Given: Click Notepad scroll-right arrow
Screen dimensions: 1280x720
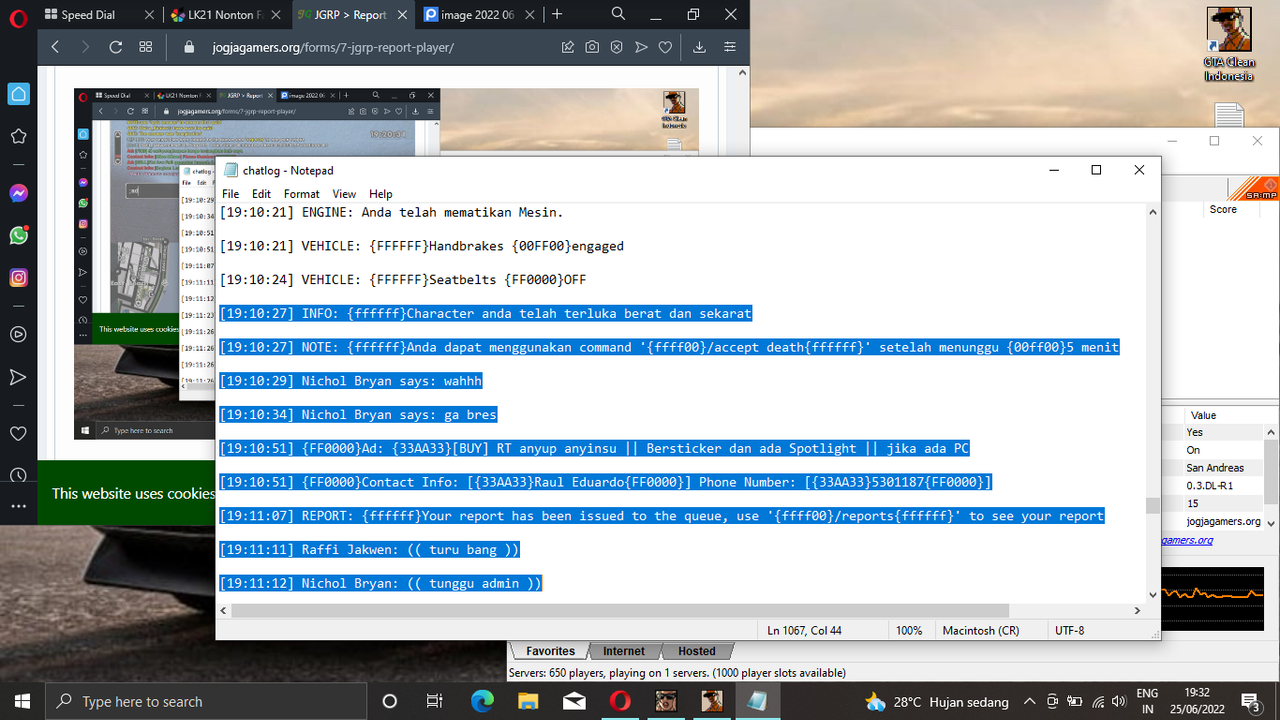Looking at the screenshot, I should (1136, 610).
